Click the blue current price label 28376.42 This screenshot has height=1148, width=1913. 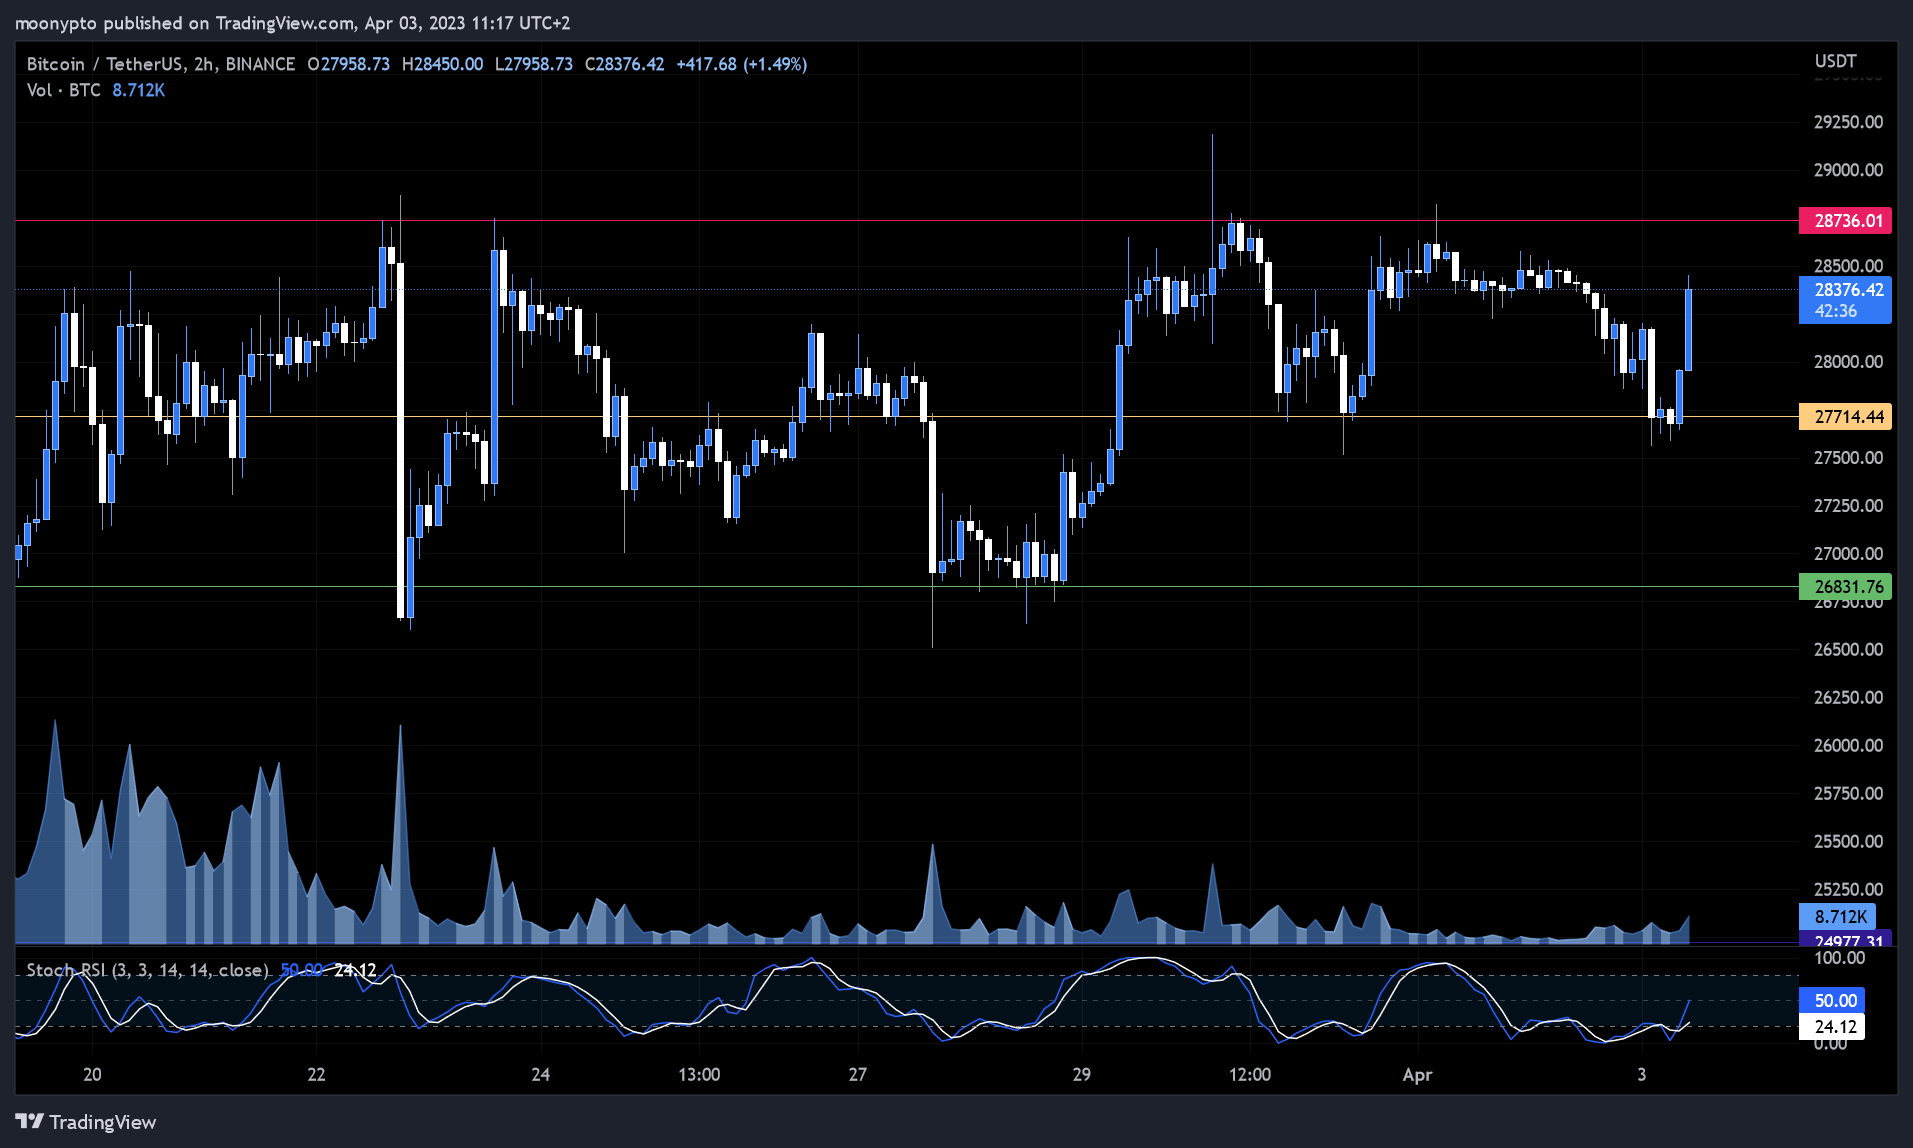click(x=1845, y=300)
